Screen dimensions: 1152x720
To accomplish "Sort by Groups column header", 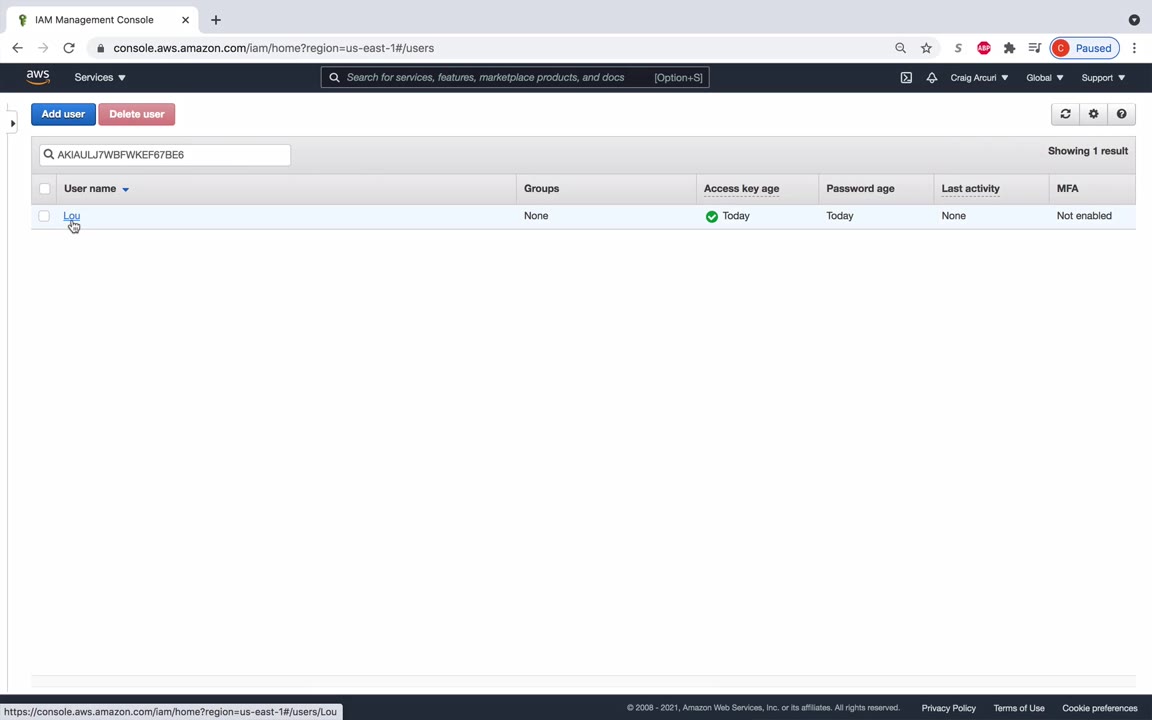I will 541,189.
